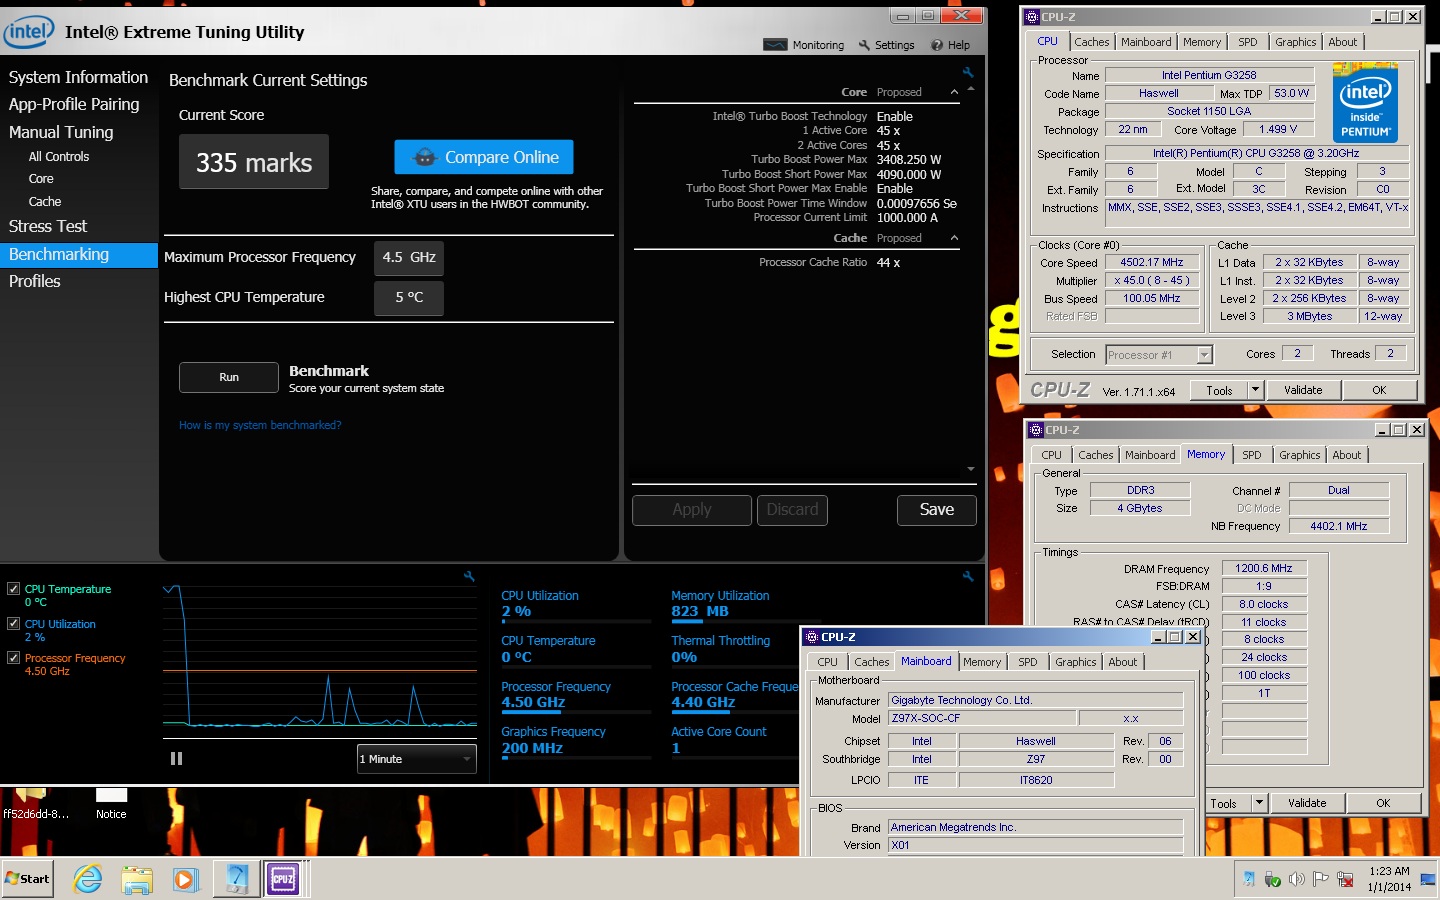Open the volume tray icon

(x=1296, y=879)
